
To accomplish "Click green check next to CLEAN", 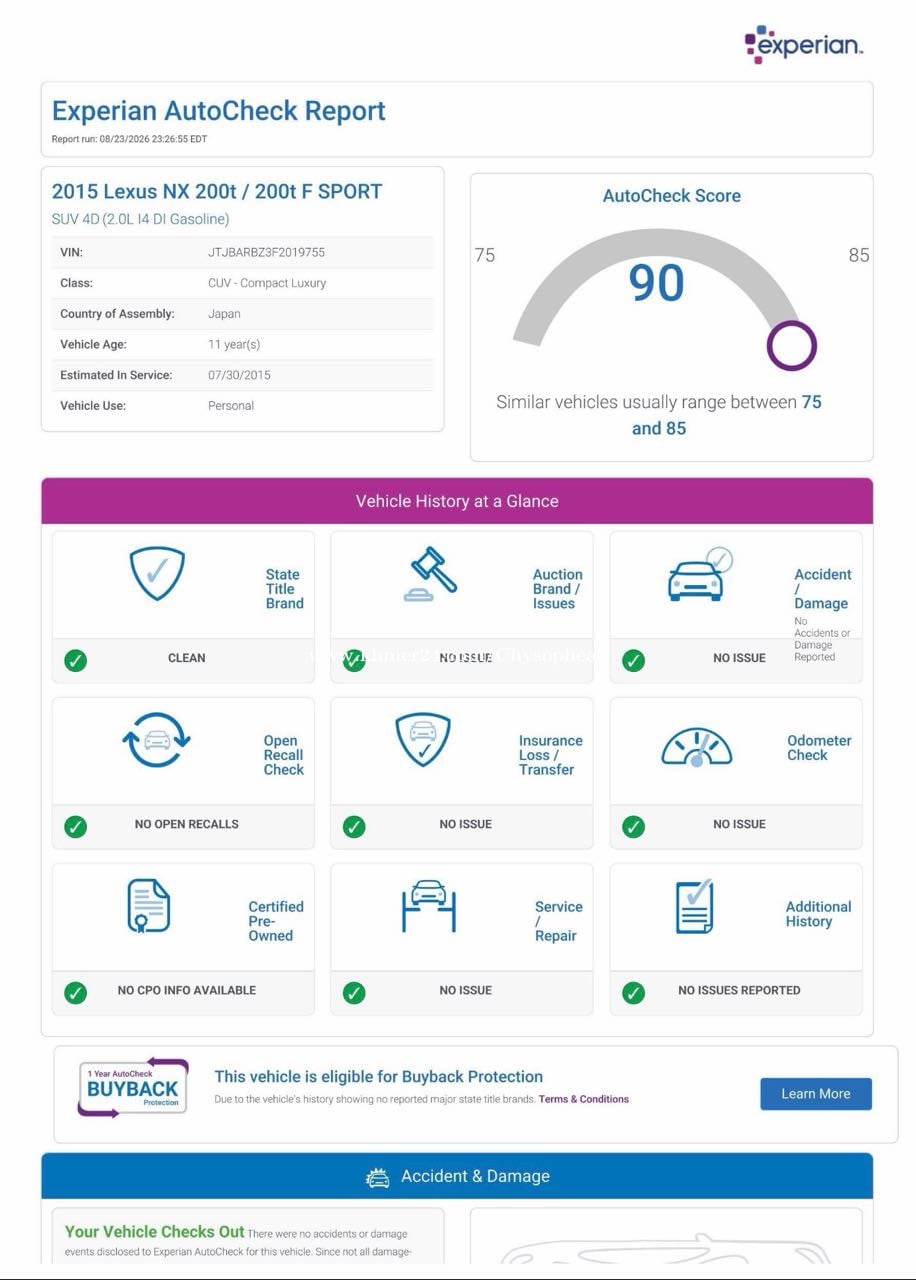I will pos(75,660).
